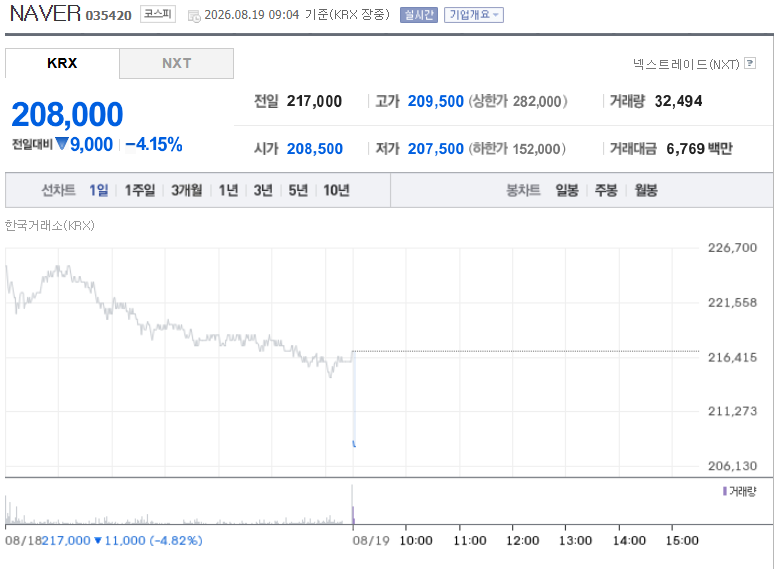Click the 한국거래소(KRX) chart caption

[x=50, y=226]
